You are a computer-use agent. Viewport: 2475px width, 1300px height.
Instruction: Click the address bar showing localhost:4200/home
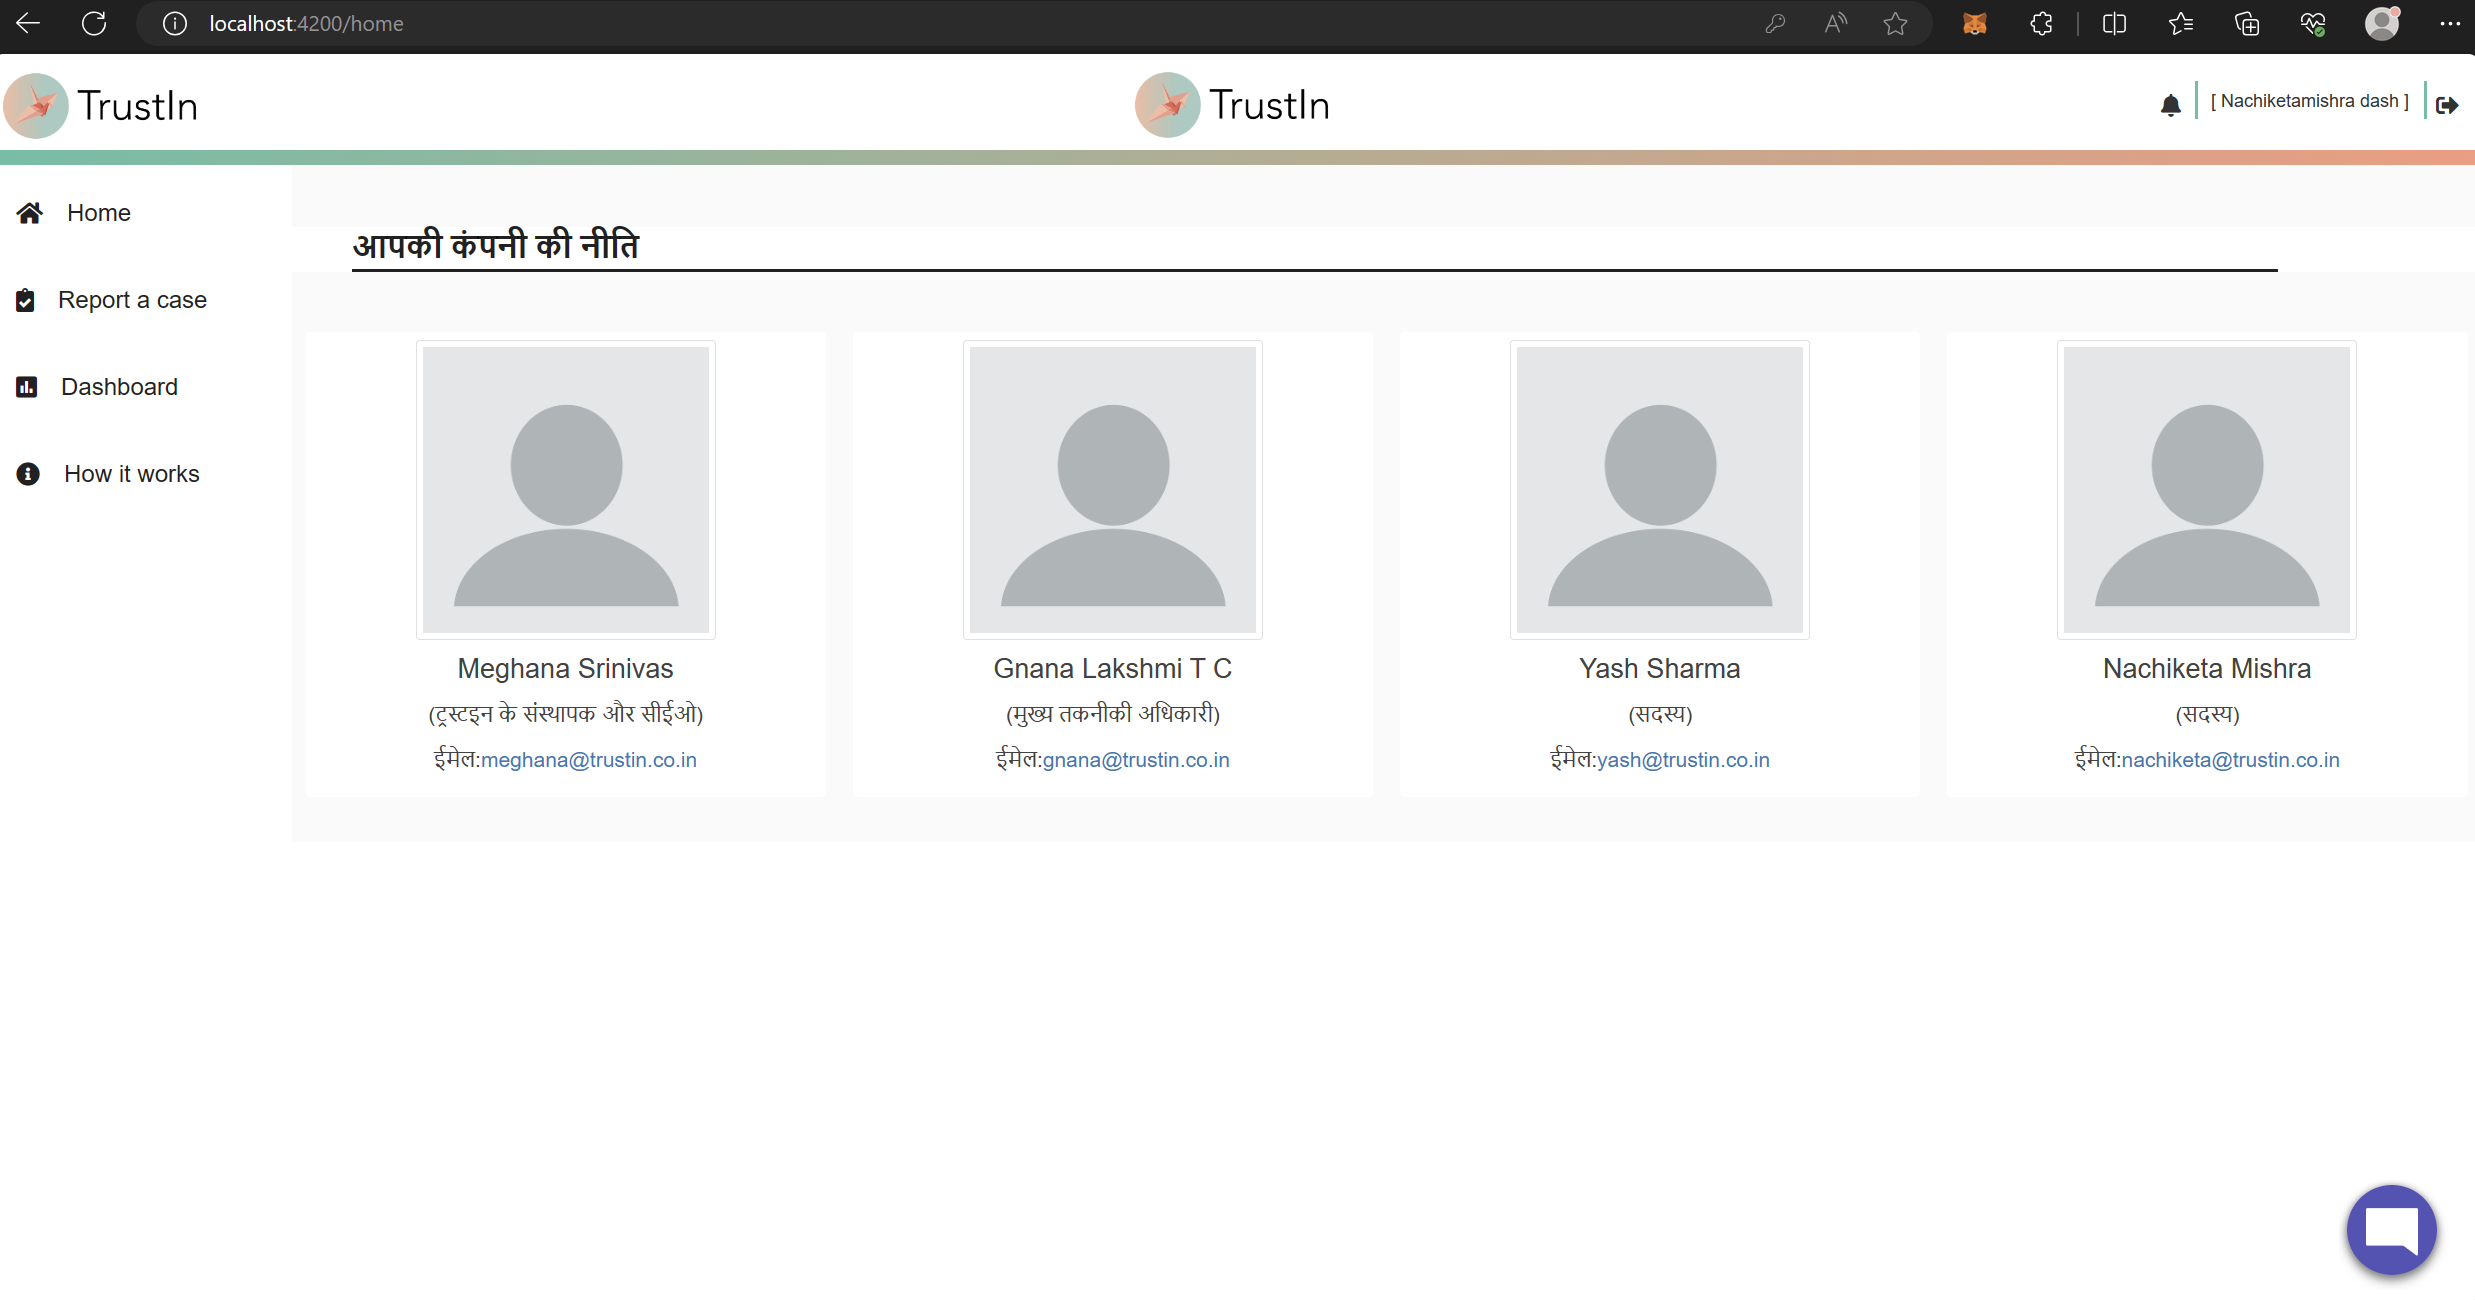tap(306, 23)
